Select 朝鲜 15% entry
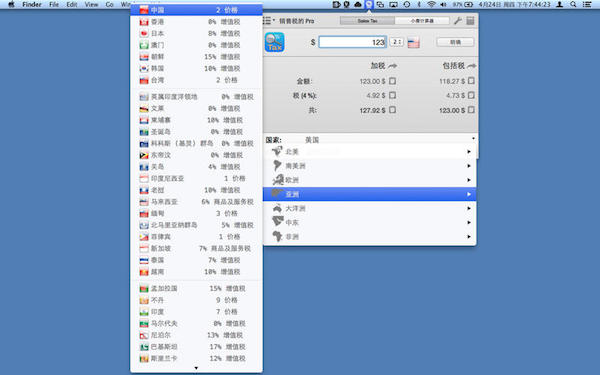This screenshot has height=375, width=600. pos(196,57)
